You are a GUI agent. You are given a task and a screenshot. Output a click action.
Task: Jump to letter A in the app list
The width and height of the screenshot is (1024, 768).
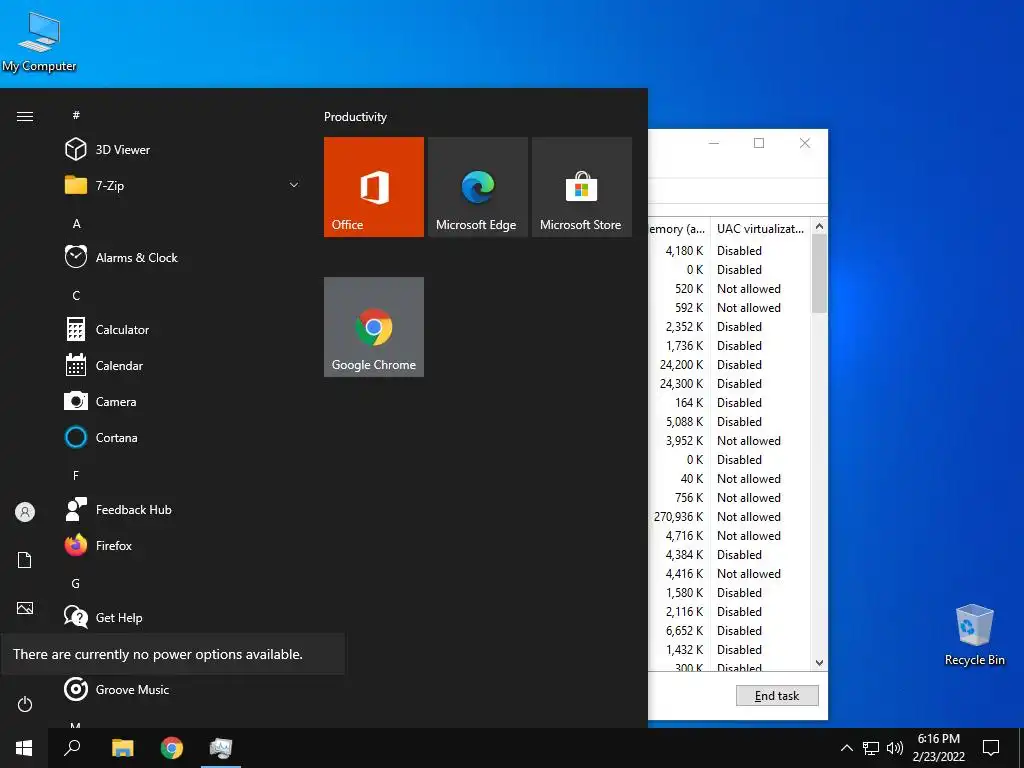(x=76, y=224)
